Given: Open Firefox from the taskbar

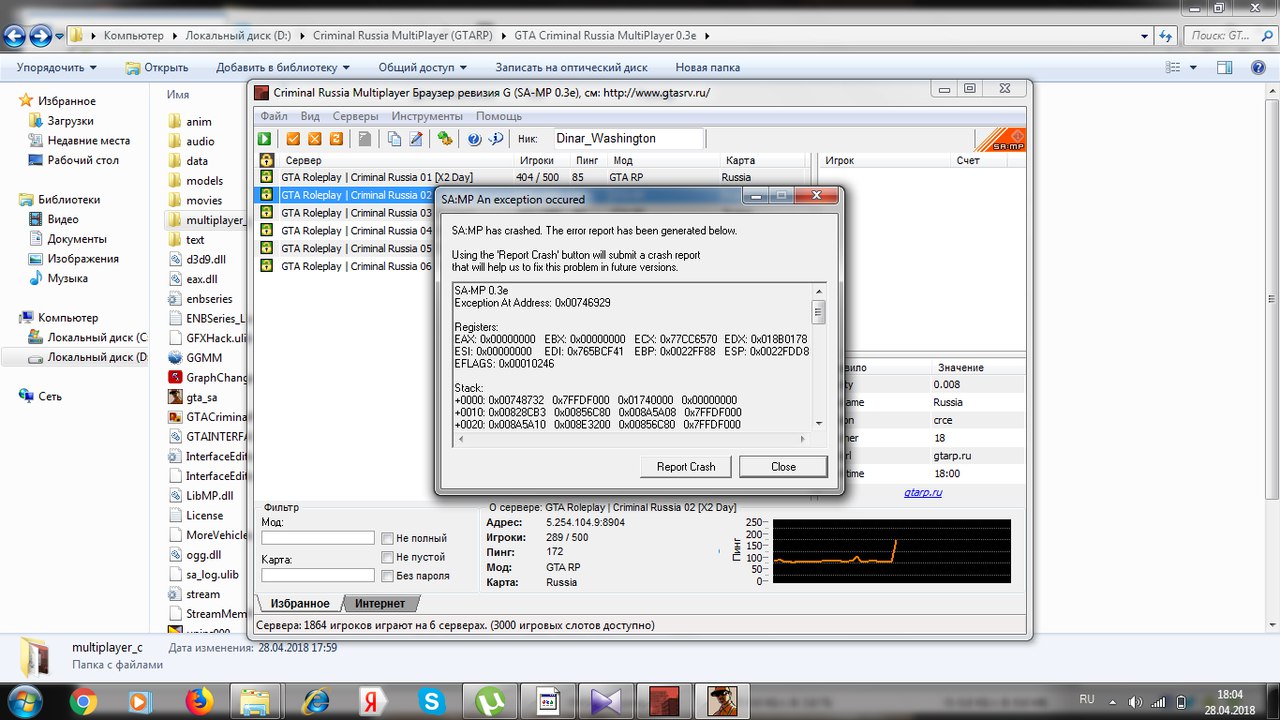Looking at the screenshot, I should pyautogui.click(x=200, y=701).
